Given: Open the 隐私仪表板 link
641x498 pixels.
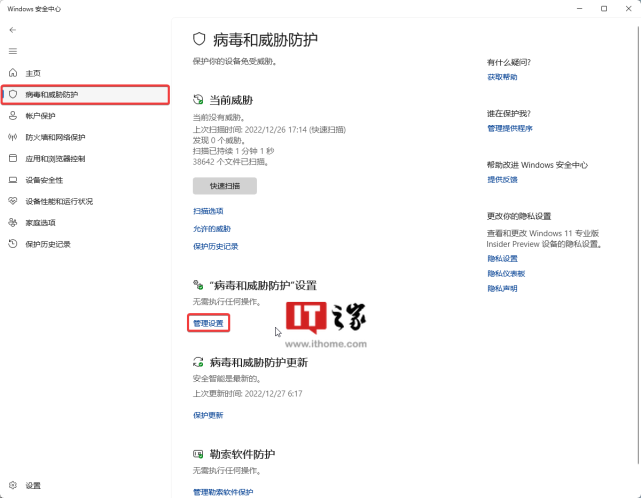Looking at the screenshot, I should point(506,273).
